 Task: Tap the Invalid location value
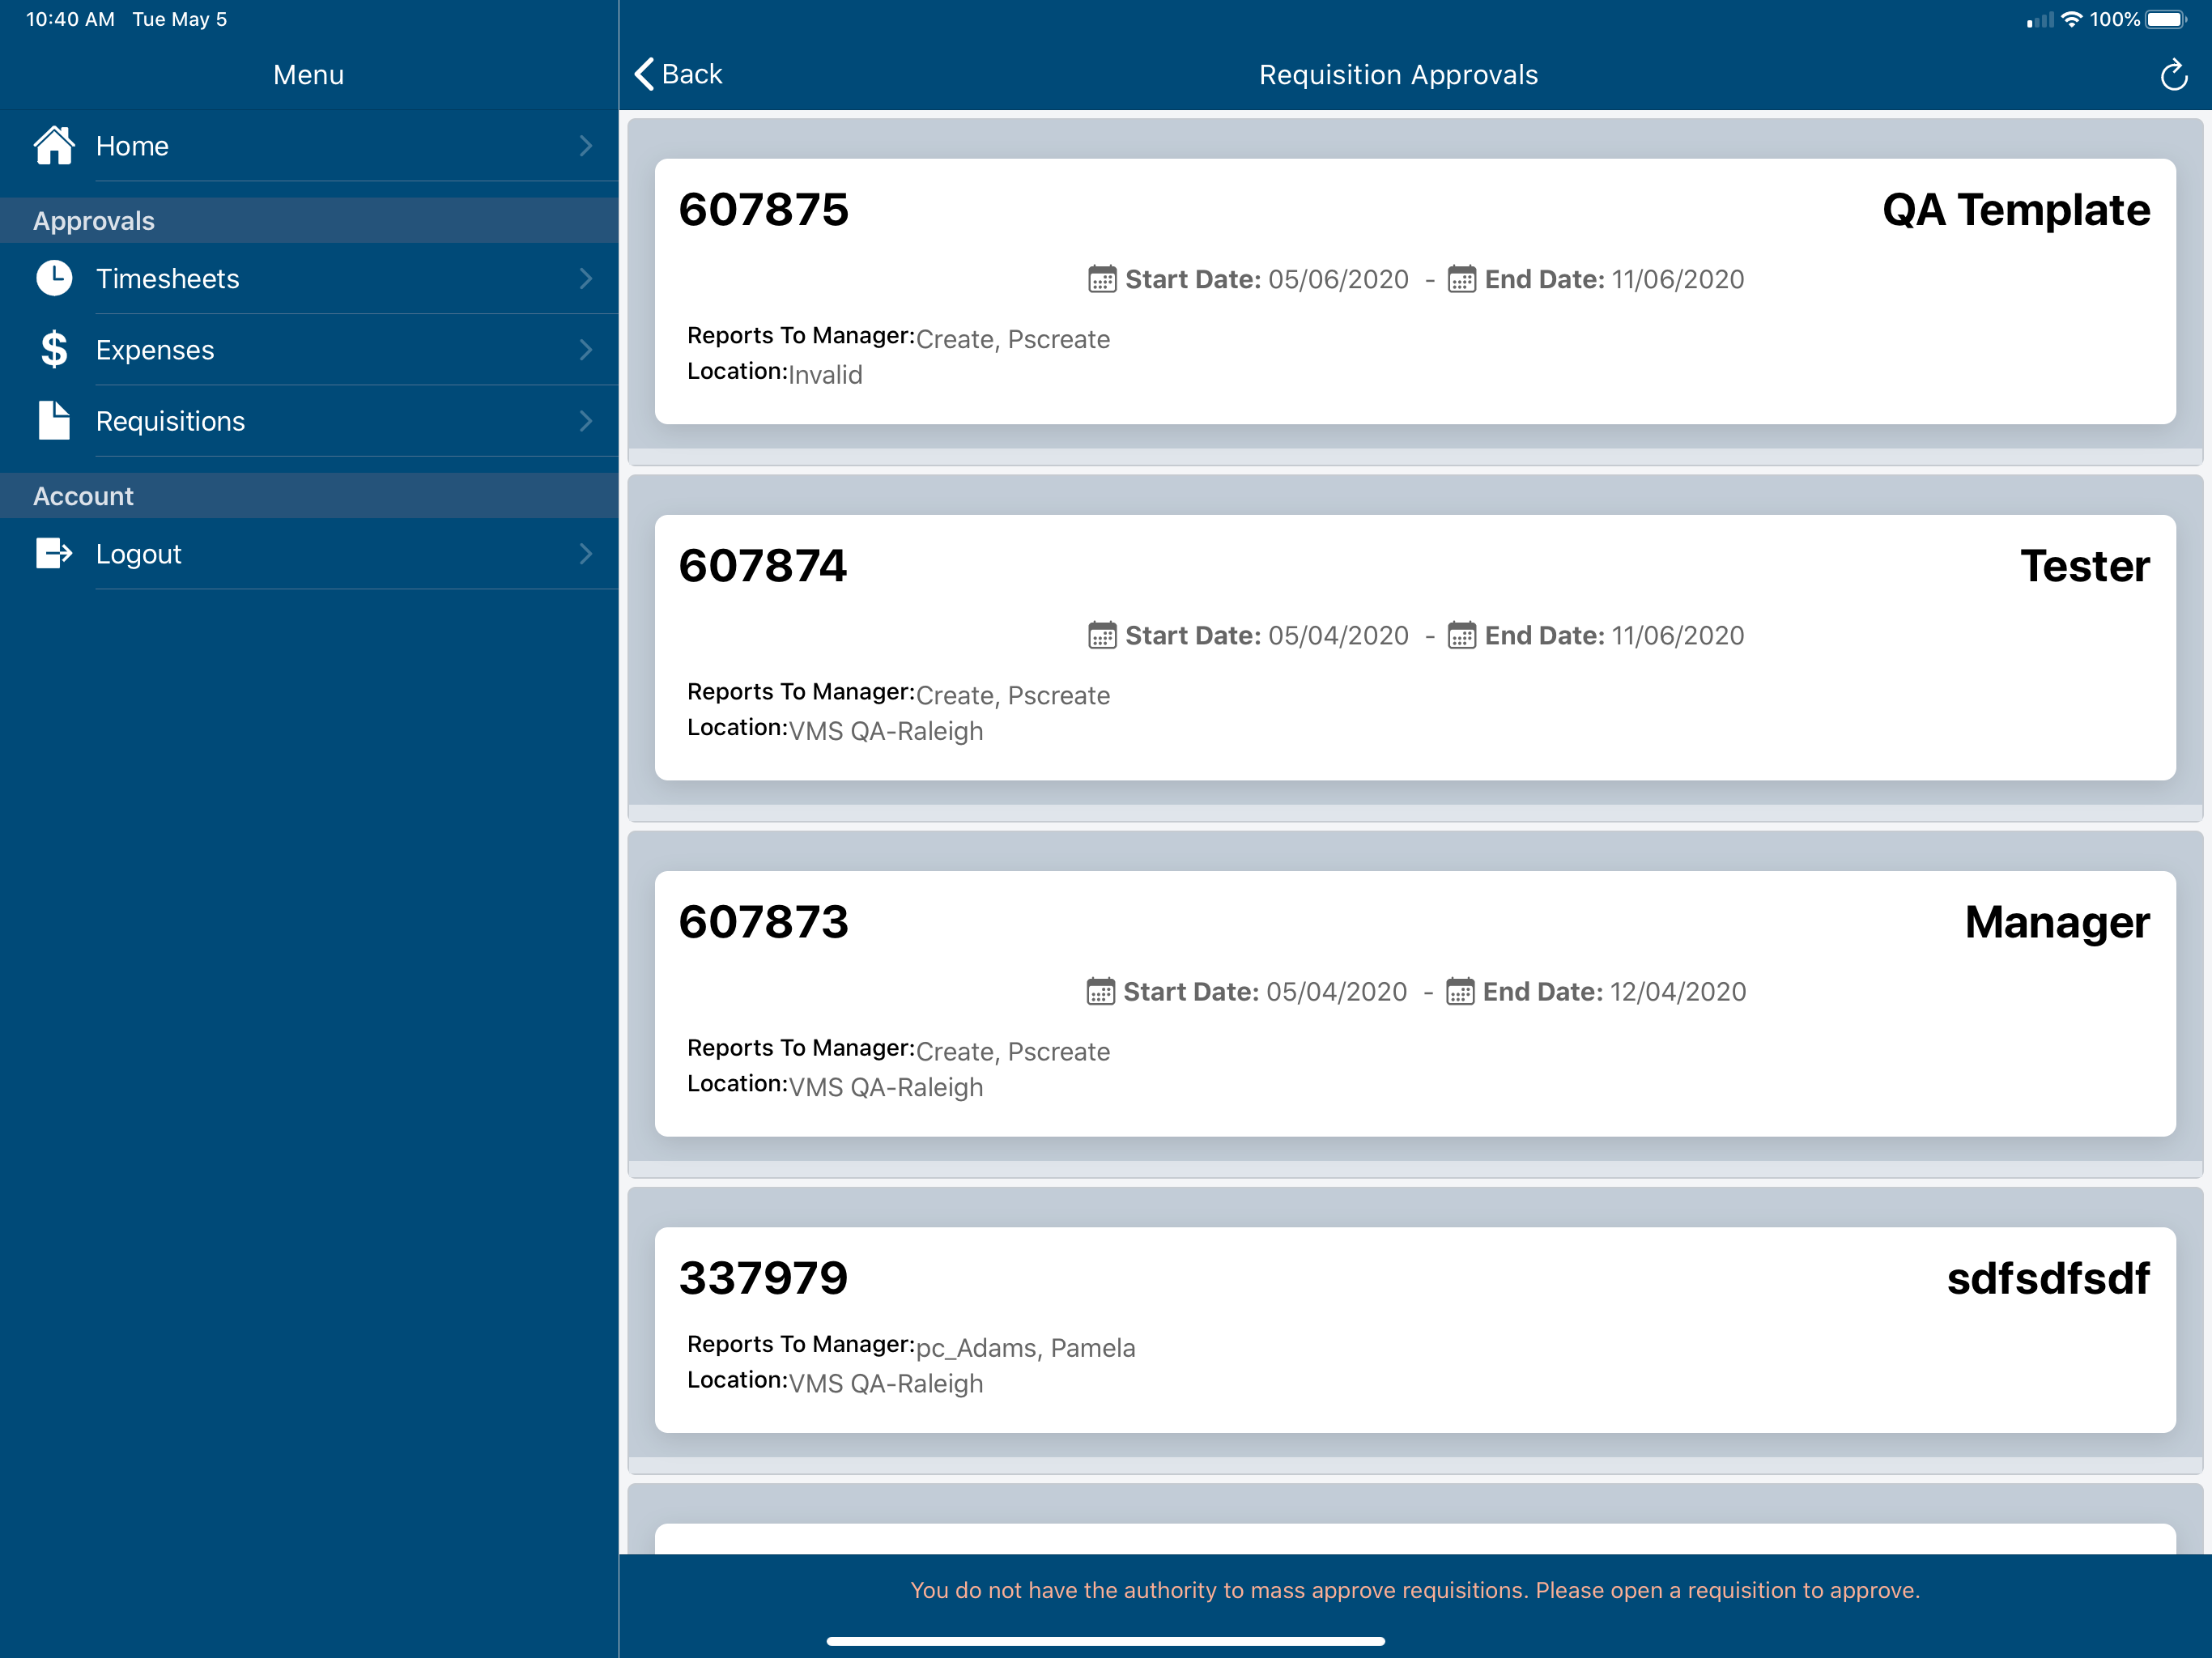(x=825, y=374)
